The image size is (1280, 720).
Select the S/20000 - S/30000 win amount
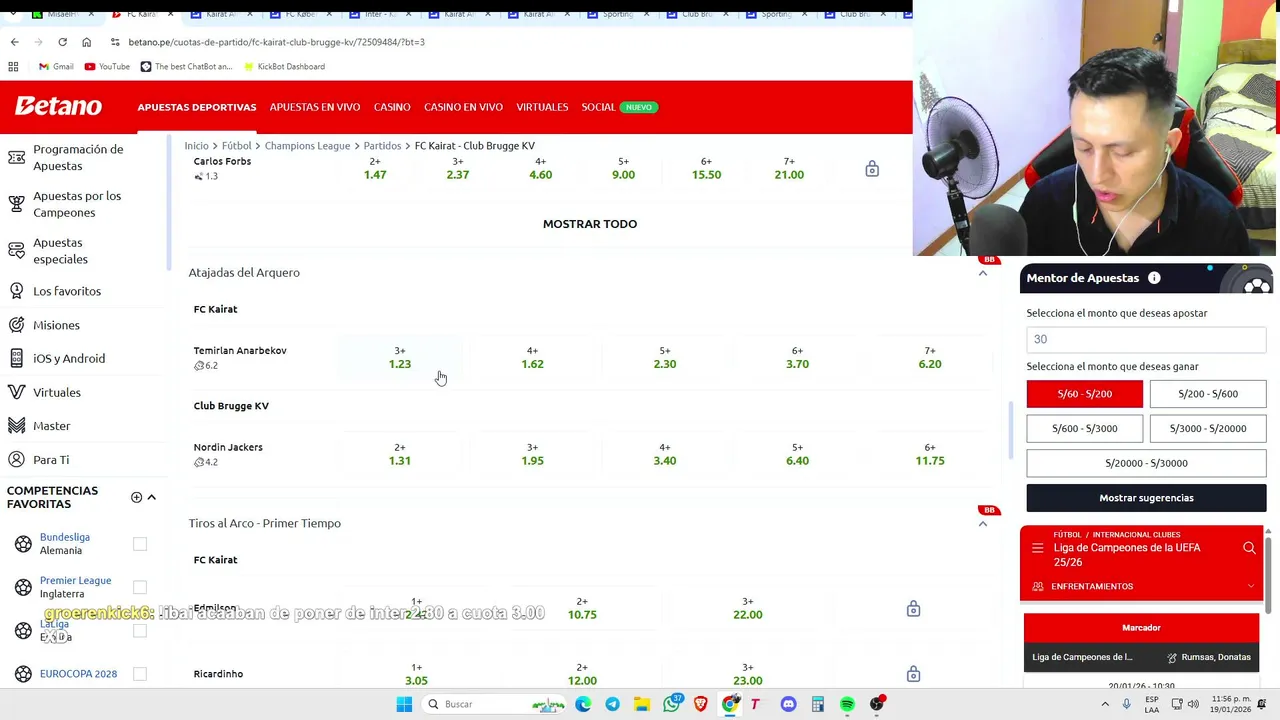coord(1146,463)
